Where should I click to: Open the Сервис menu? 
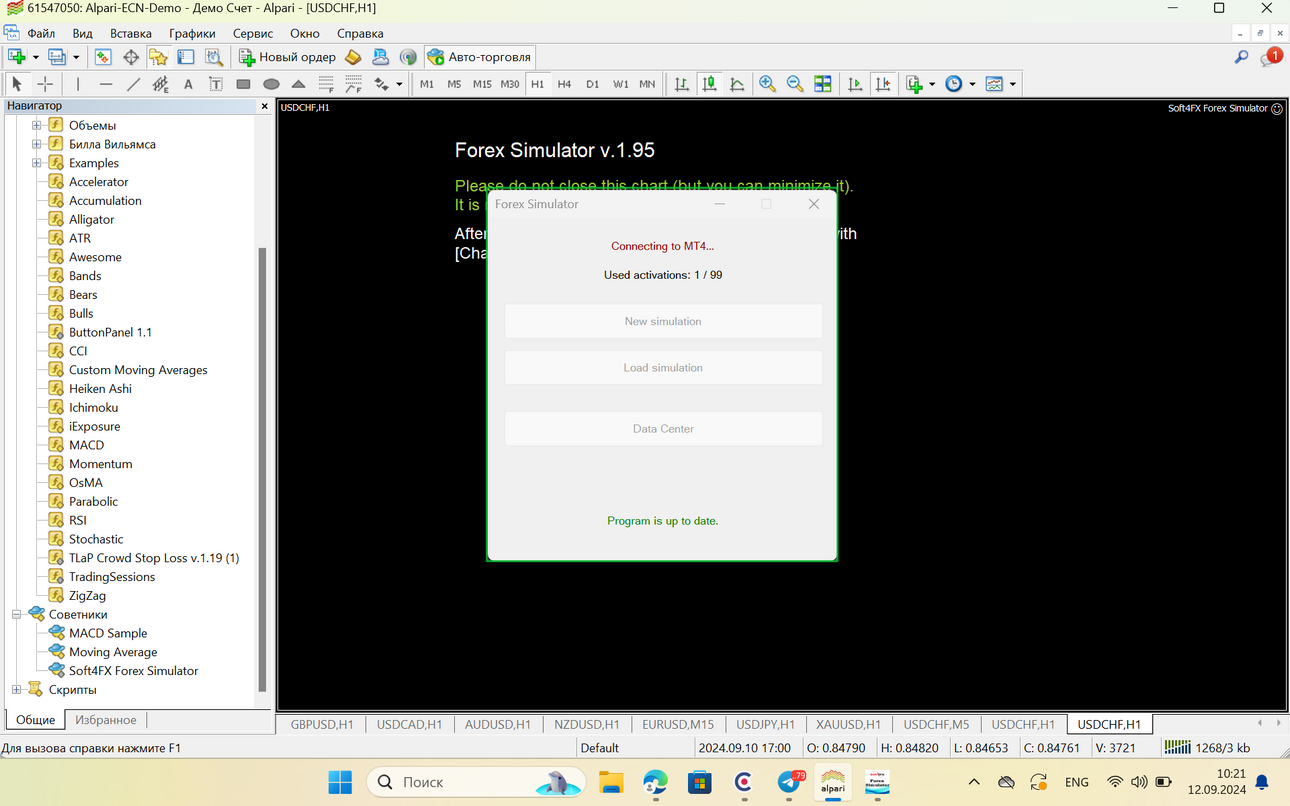tap(253, 33)
